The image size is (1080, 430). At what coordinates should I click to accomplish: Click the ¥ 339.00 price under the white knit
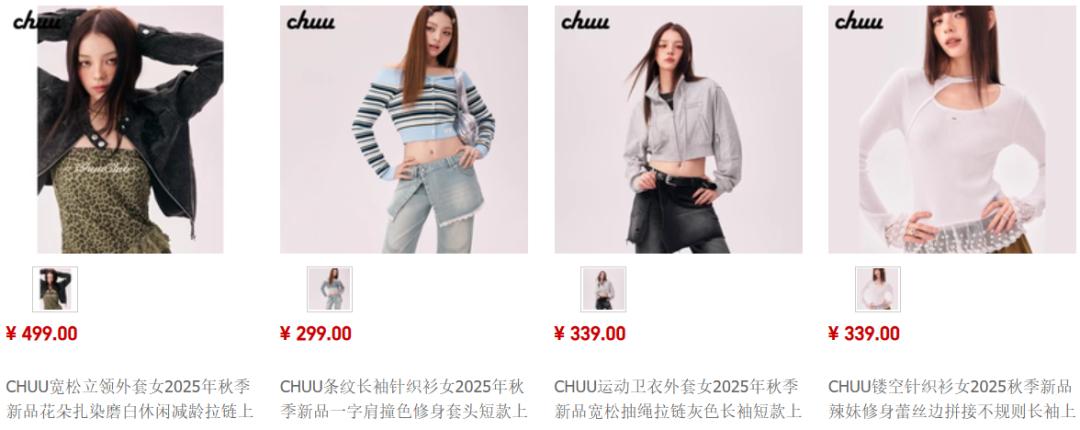point(864,334)
